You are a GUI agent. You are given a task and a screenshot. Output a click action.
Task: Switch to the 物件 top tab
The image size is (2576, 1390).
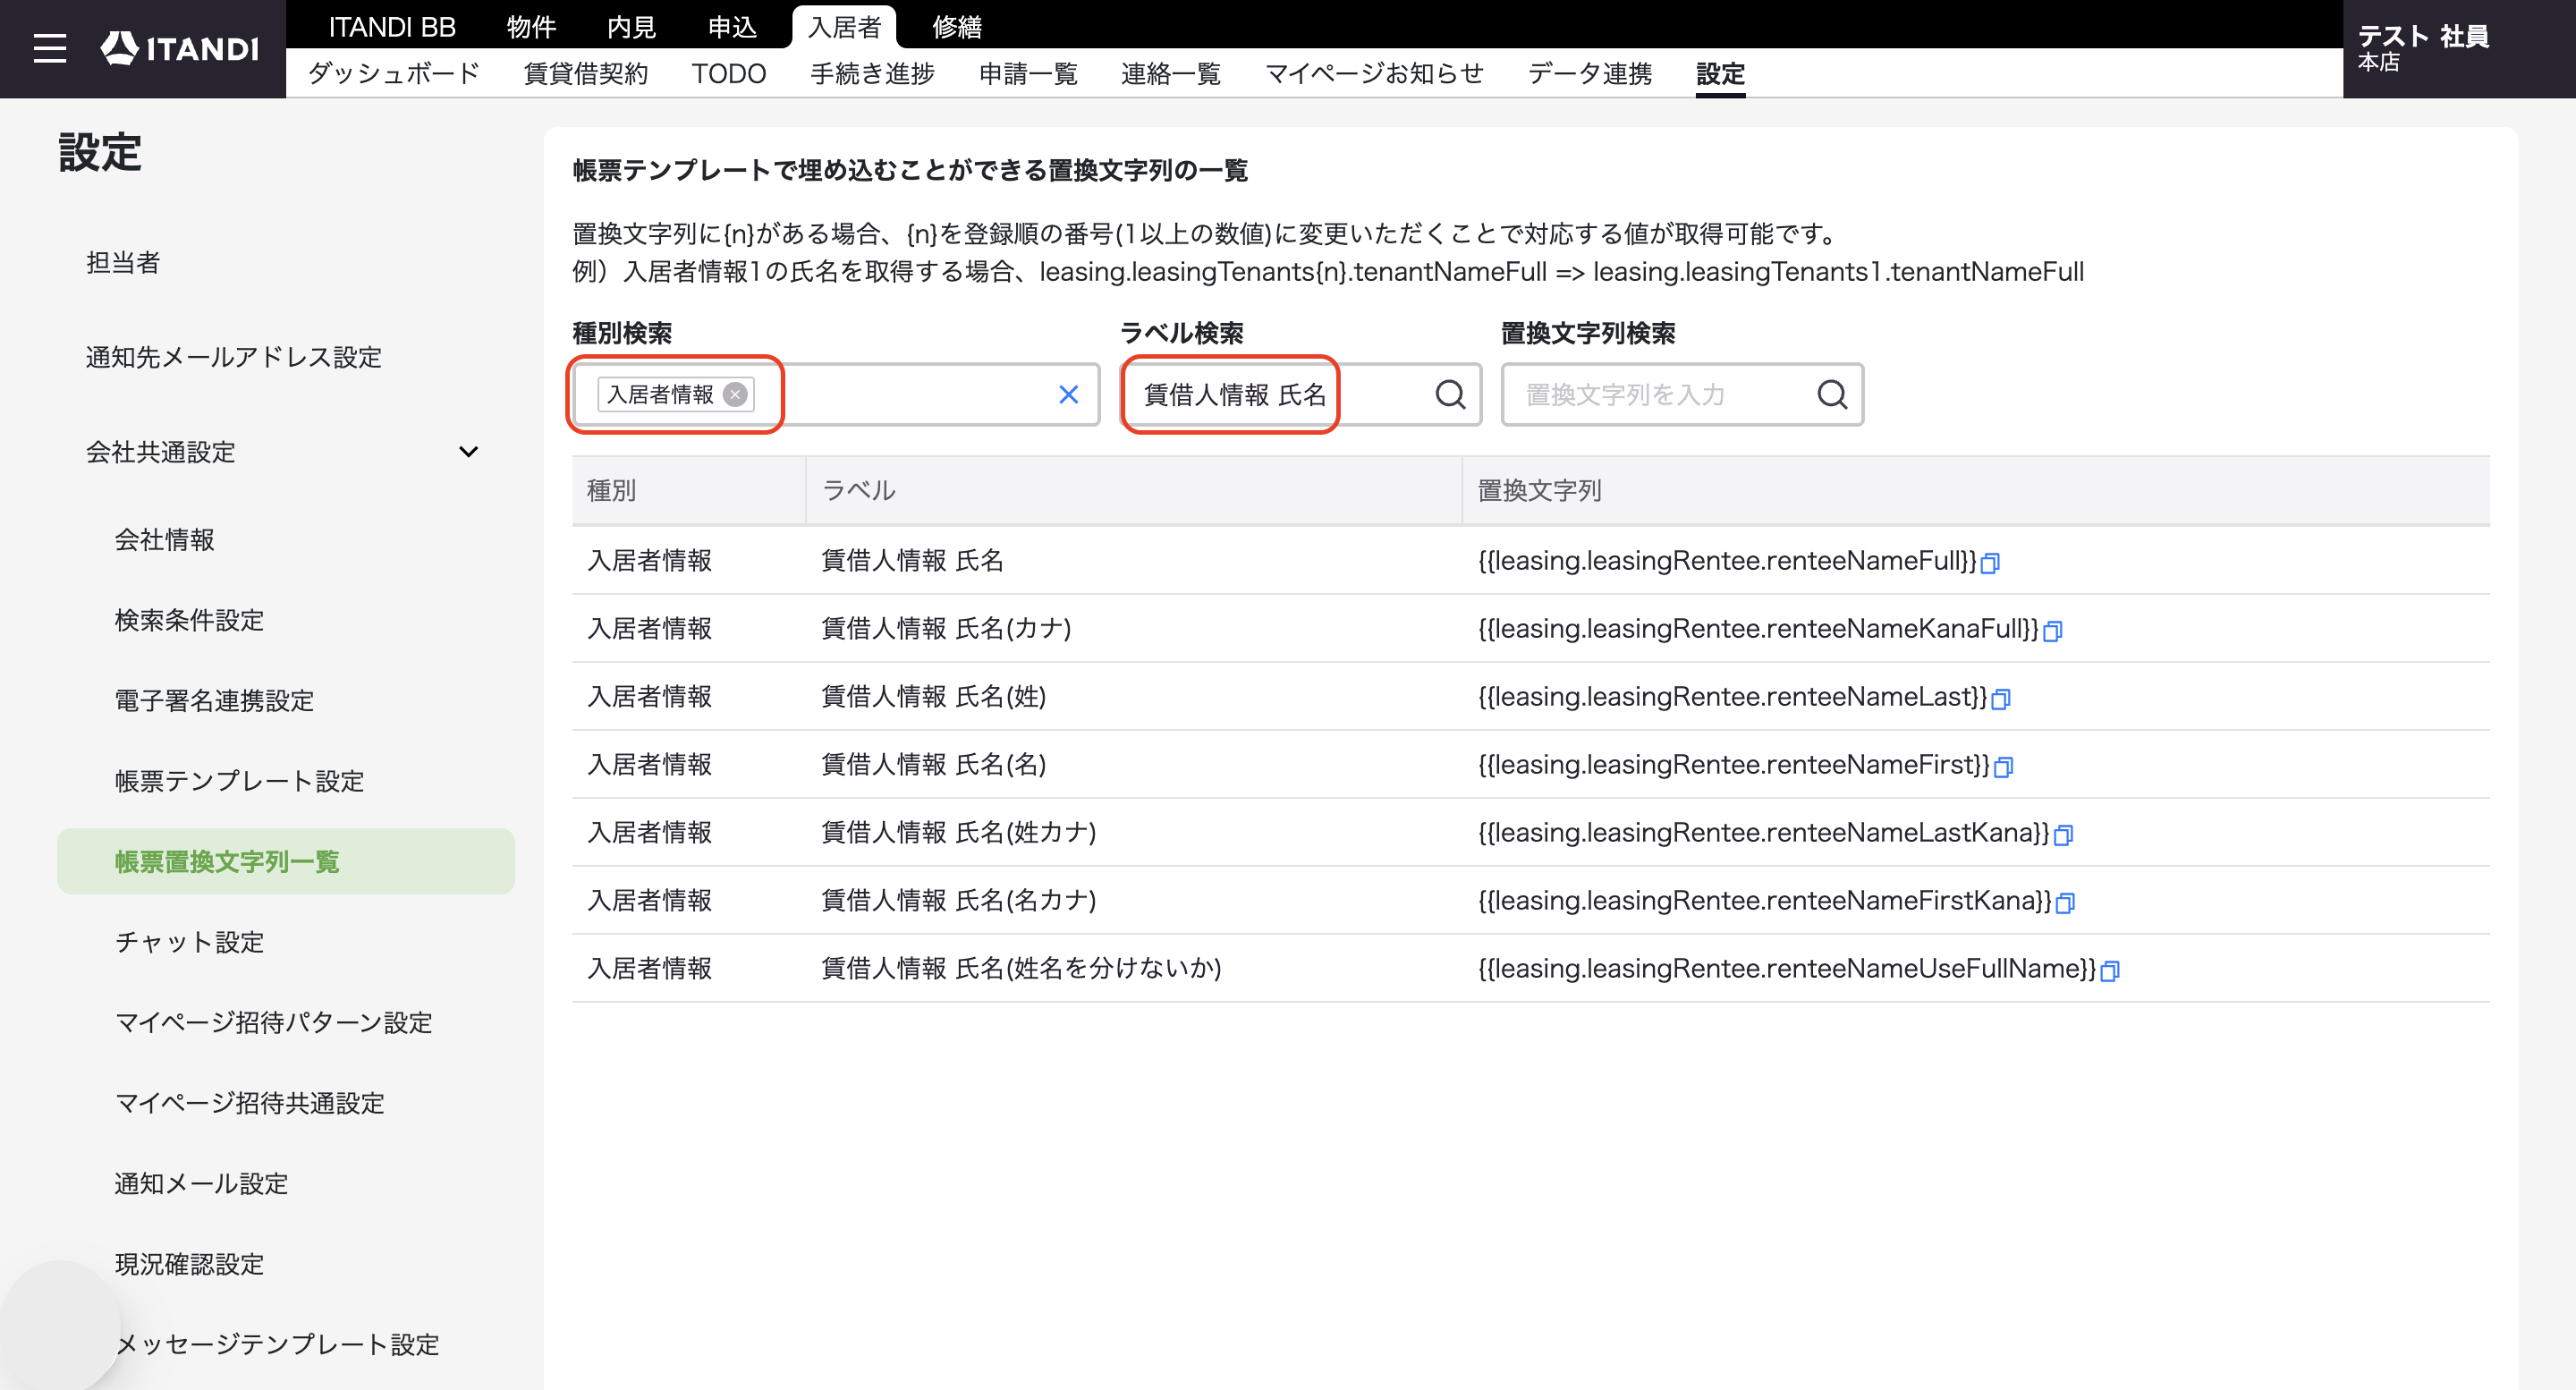(x=531, y=27)
